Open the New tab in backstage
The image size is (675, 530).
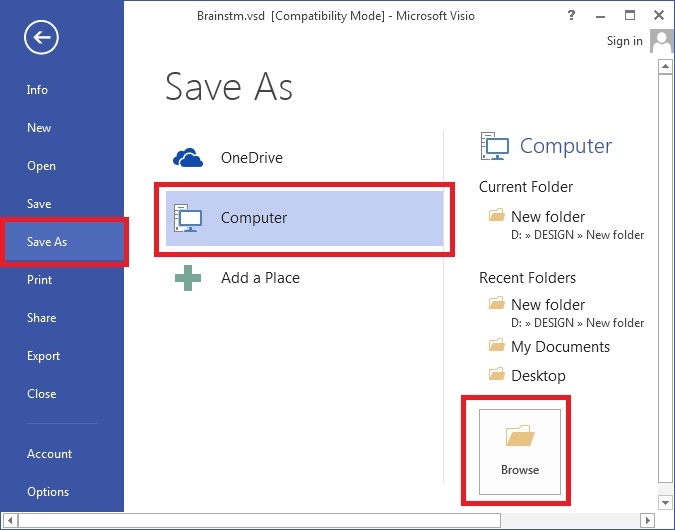(39, 127)
